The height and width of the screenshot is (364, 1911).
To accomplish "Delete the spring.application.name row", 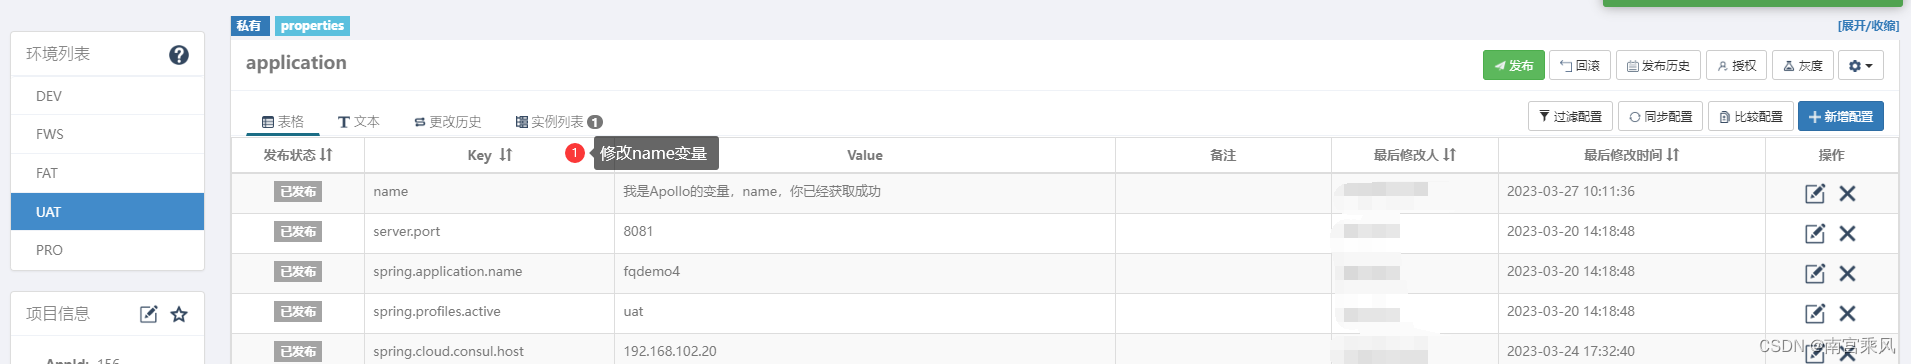I will 1847,273.
